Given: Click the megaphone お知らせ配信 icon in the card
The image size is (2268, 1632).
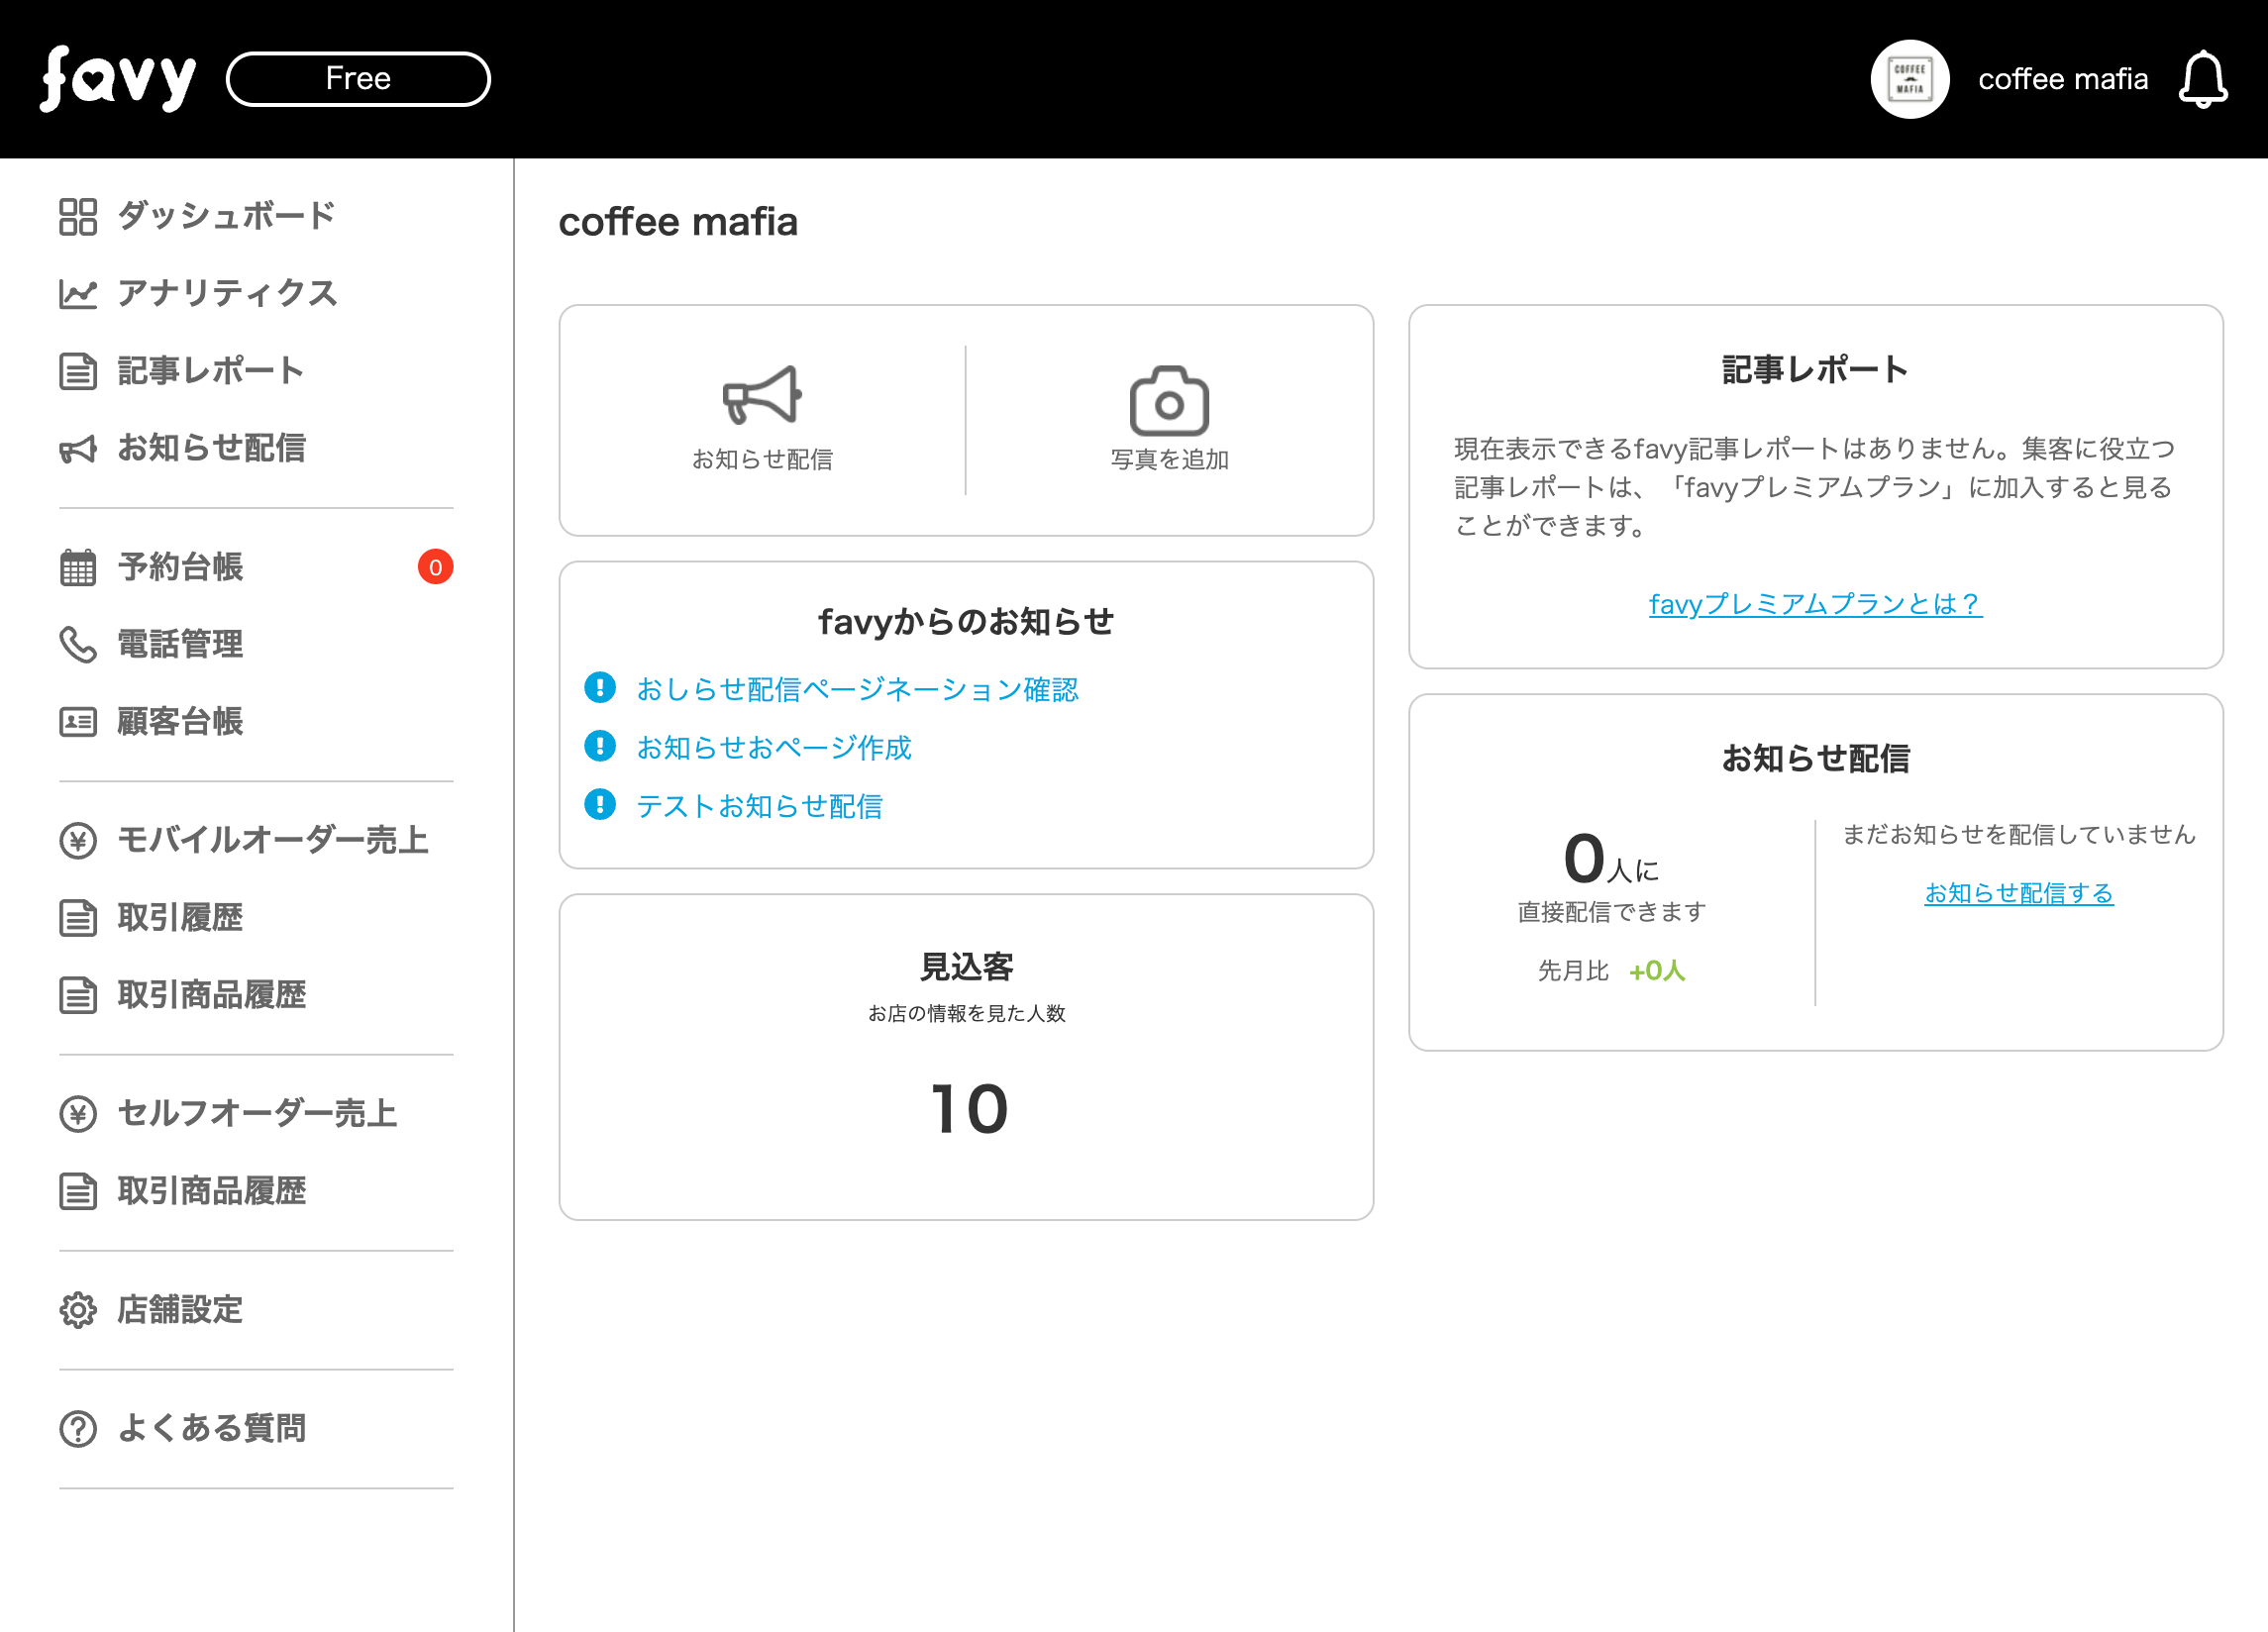Looking at the screenshot, I should (x=762, y=396).
